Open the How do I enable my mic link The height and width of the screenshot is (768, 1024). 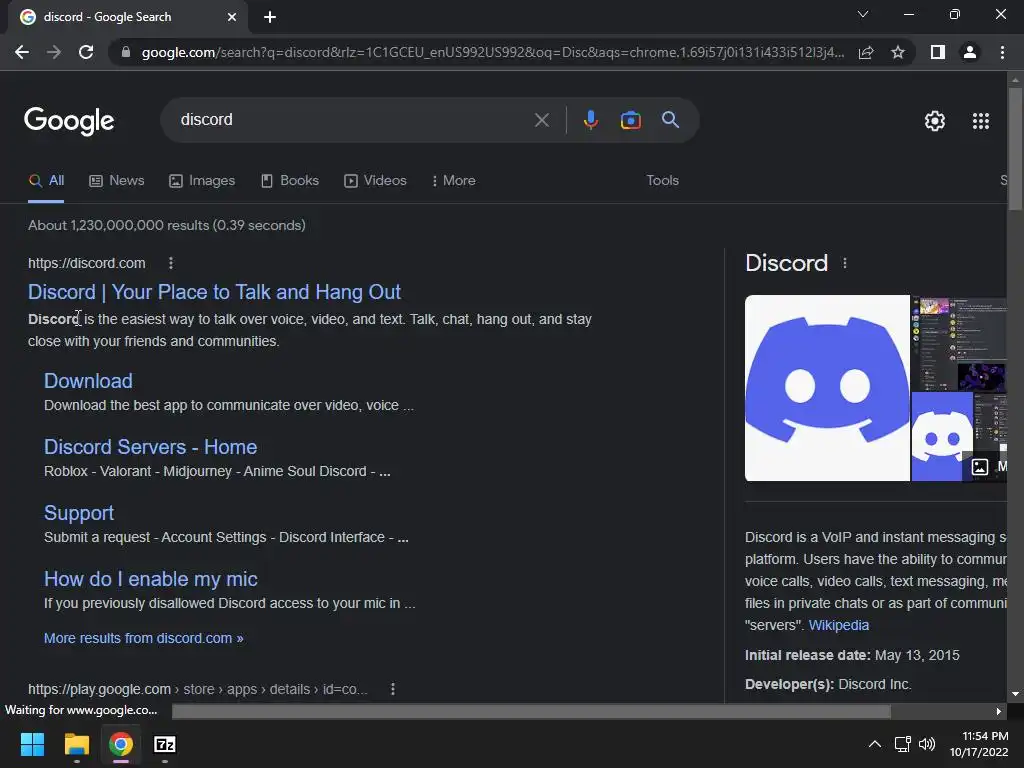[150, 579]
